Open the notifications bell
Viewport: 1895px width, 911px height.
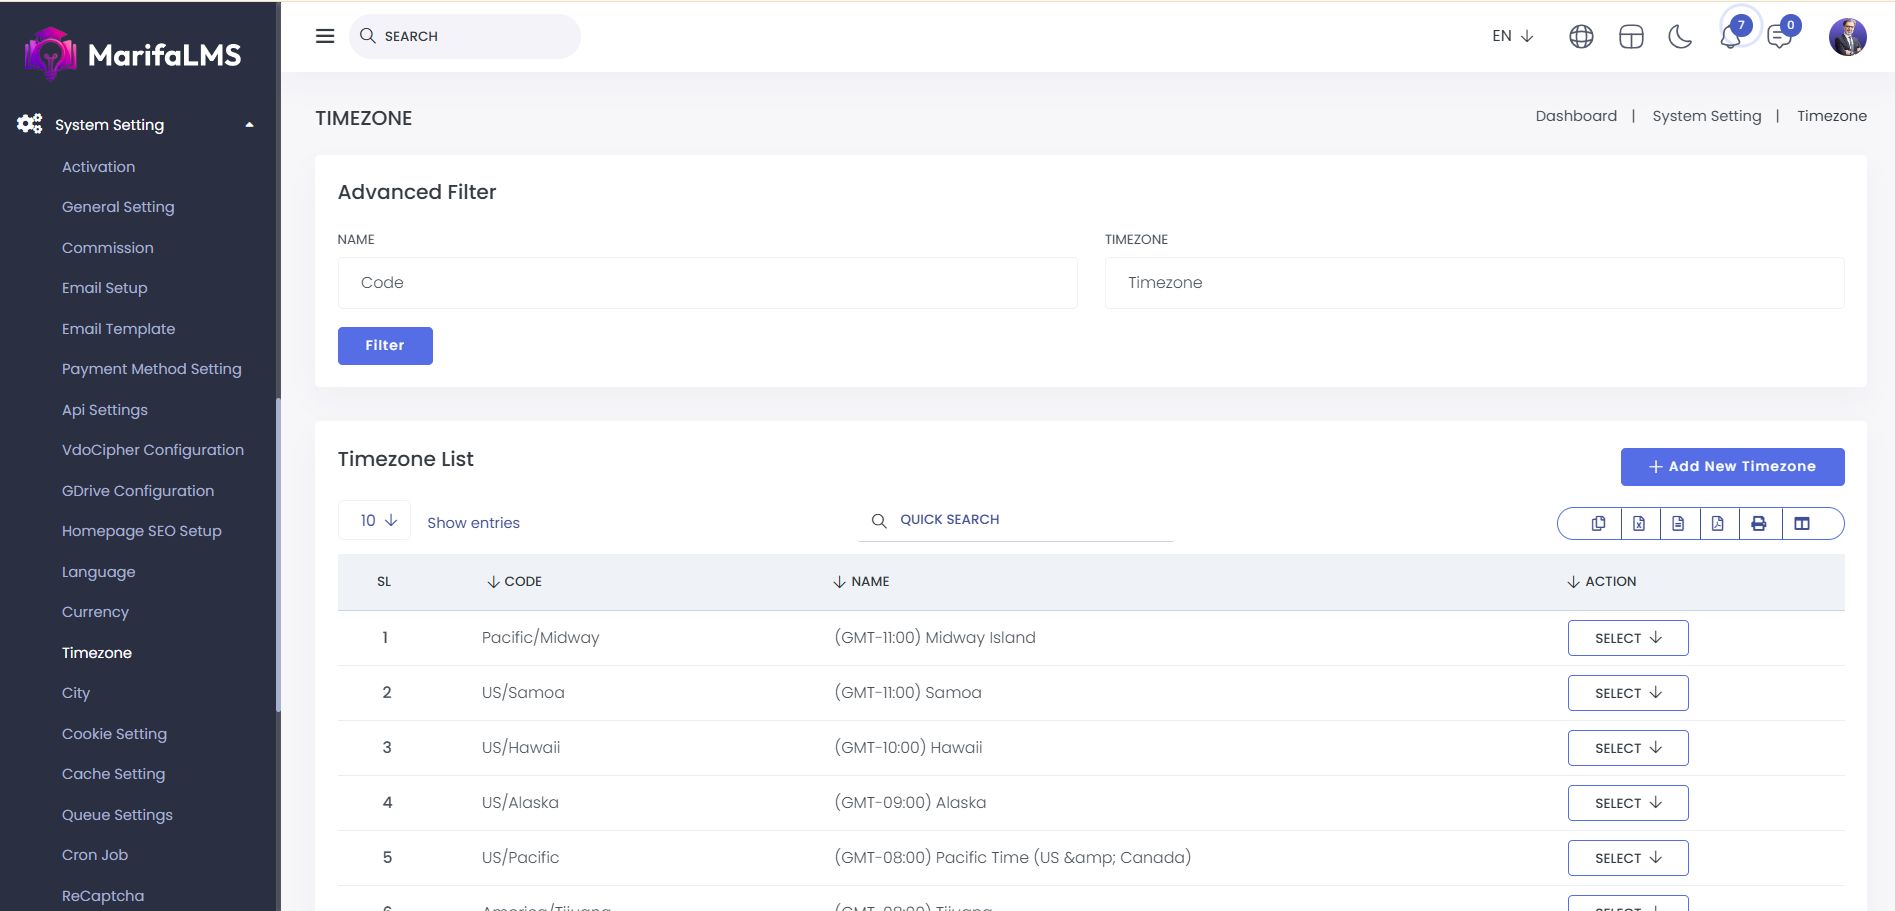click(1730, 37)
